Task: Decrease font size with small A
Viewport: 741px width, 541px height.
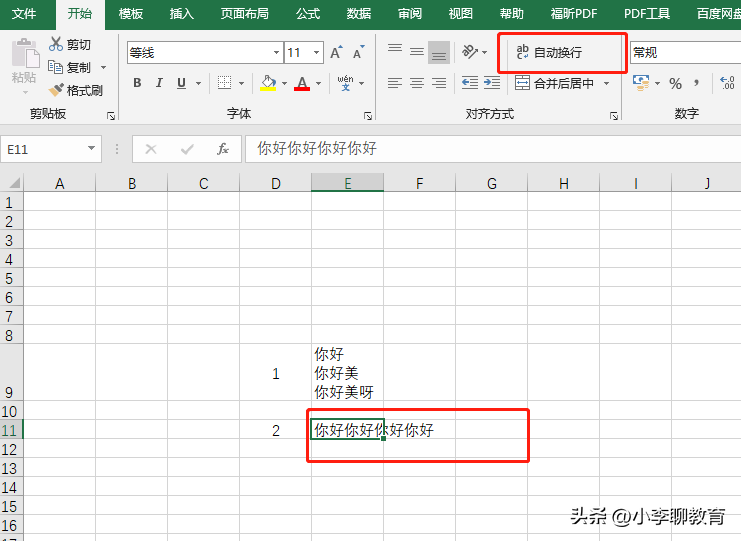Action: (x=359, y=52)
